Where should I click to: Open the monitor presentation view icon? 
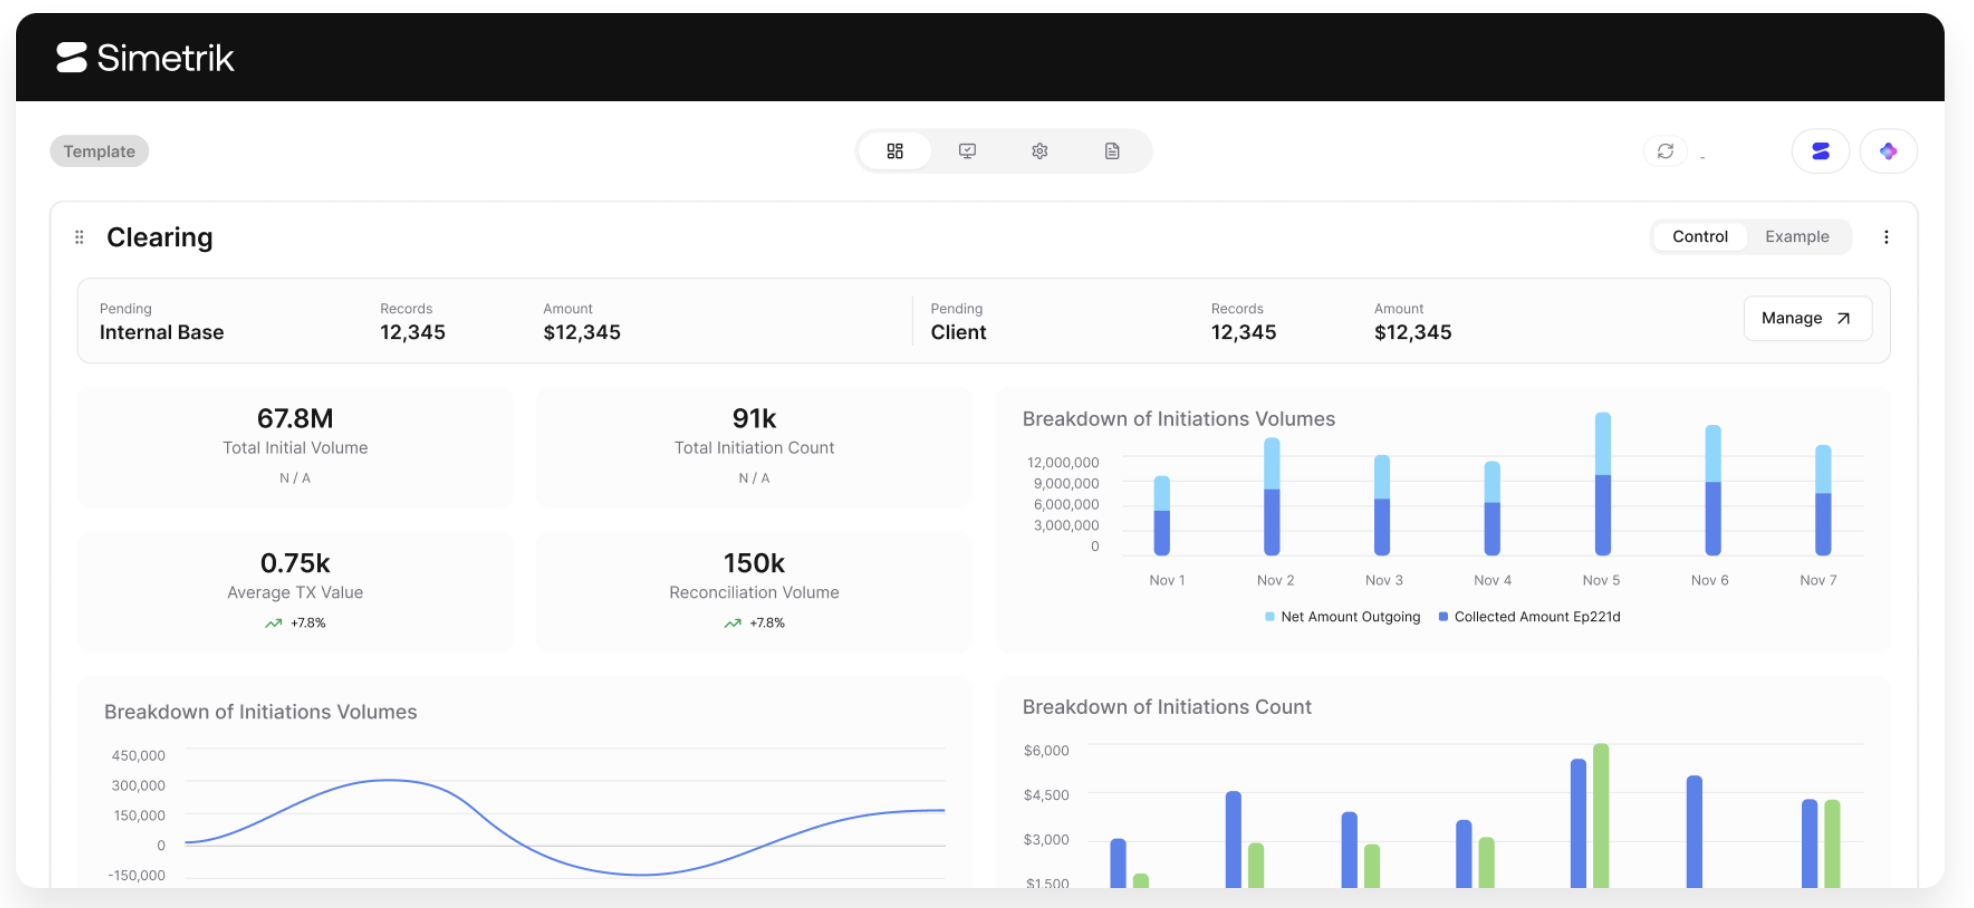pos(967,151)
